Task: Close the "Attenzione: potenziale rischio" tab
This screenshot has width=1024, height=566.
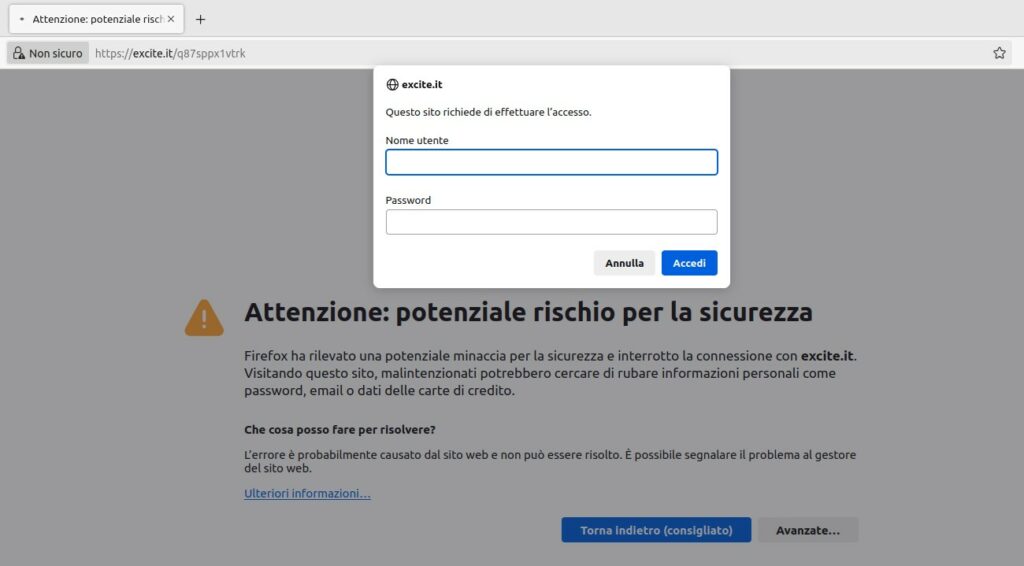Action: pyautogui.click(x=171, y=19)
